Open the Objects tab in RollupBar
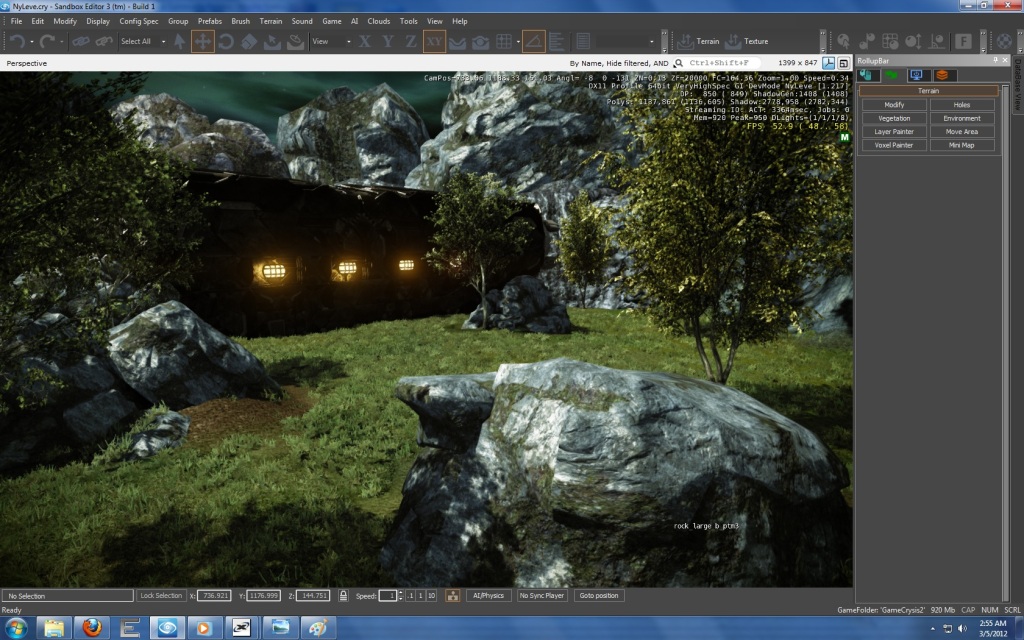The width and height of the screenshot is (1024, 640). tap(866, 75)
